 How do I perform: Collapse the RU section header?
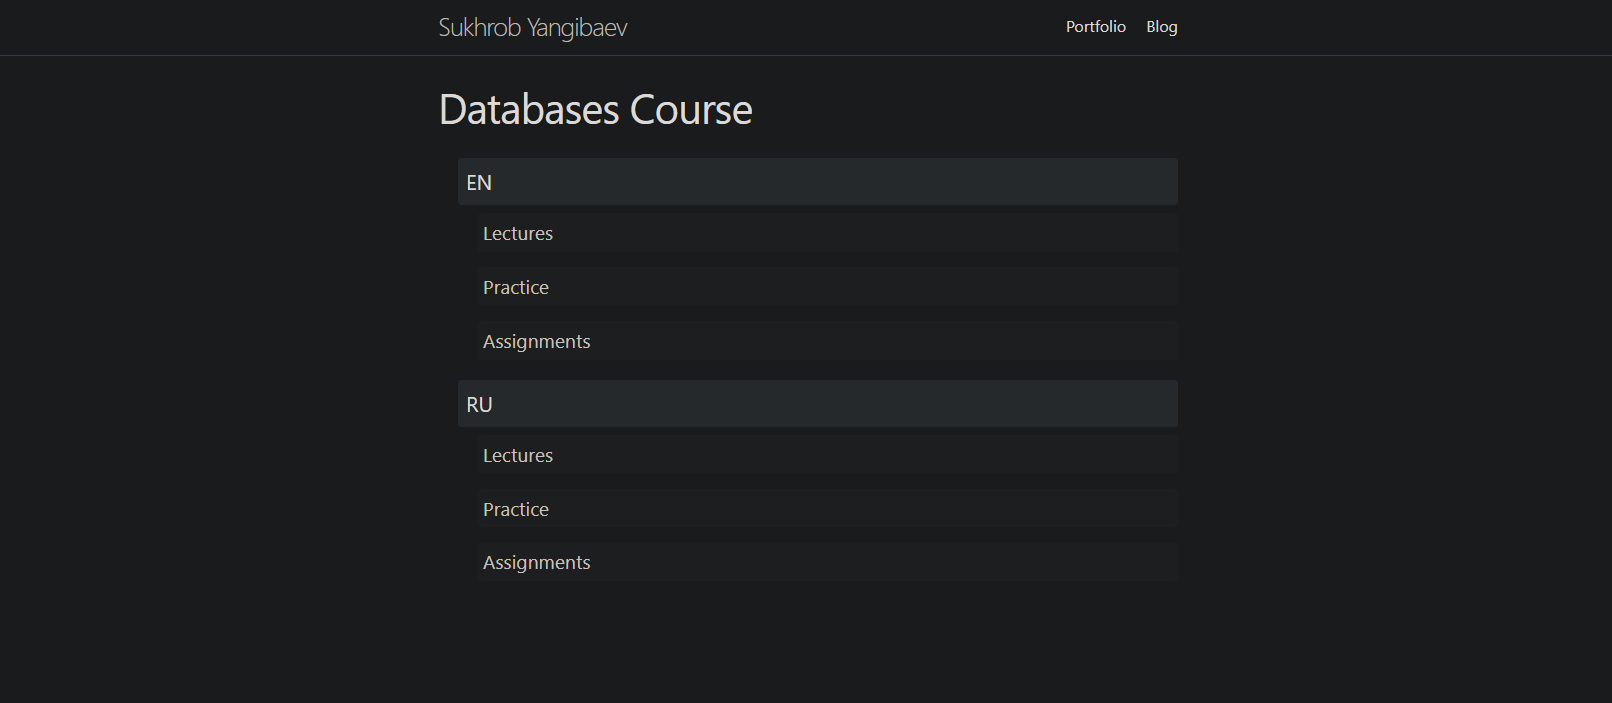817,404
